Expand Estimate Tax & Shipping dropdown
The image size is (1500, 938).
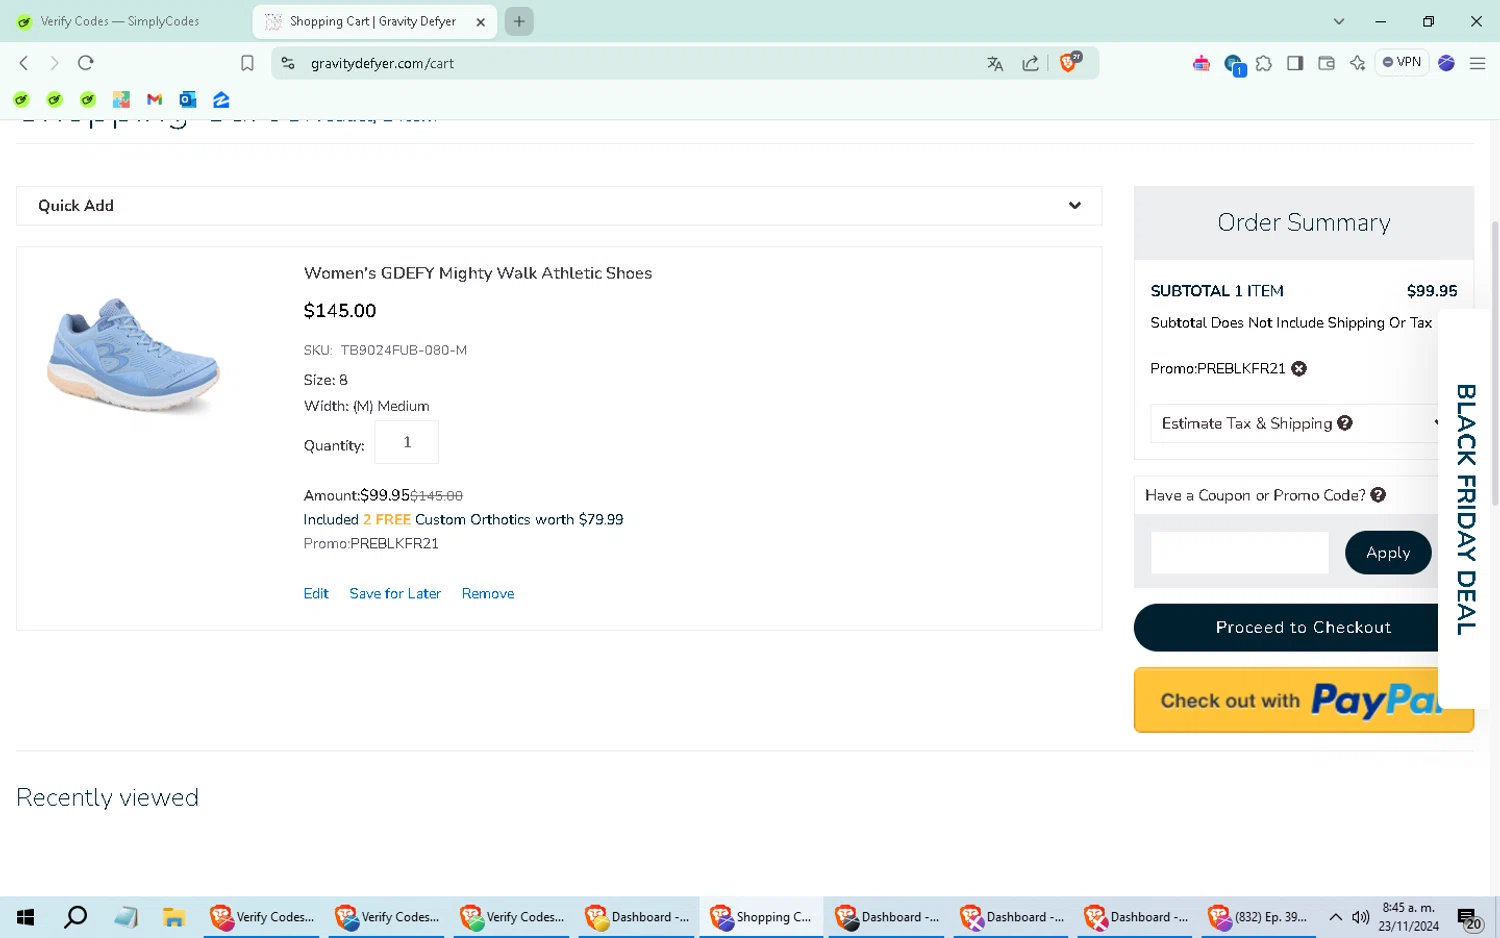pos(1295,424)
